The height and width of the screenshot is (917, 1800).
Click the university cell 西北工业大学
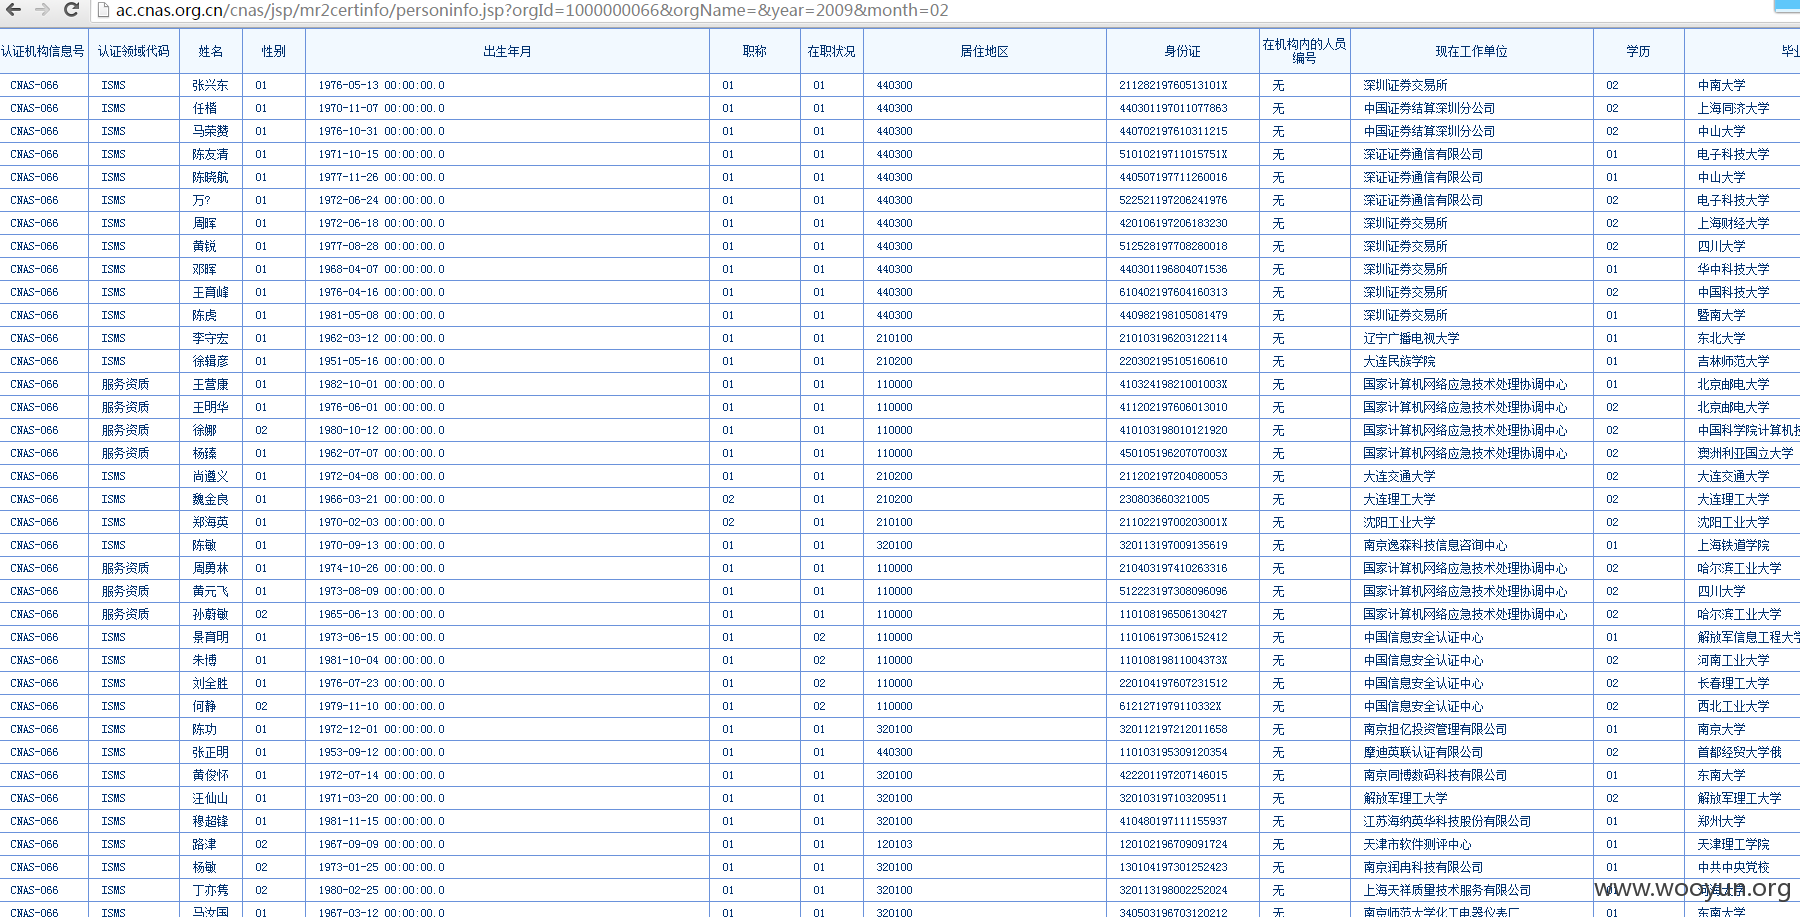click(1733, 706)
